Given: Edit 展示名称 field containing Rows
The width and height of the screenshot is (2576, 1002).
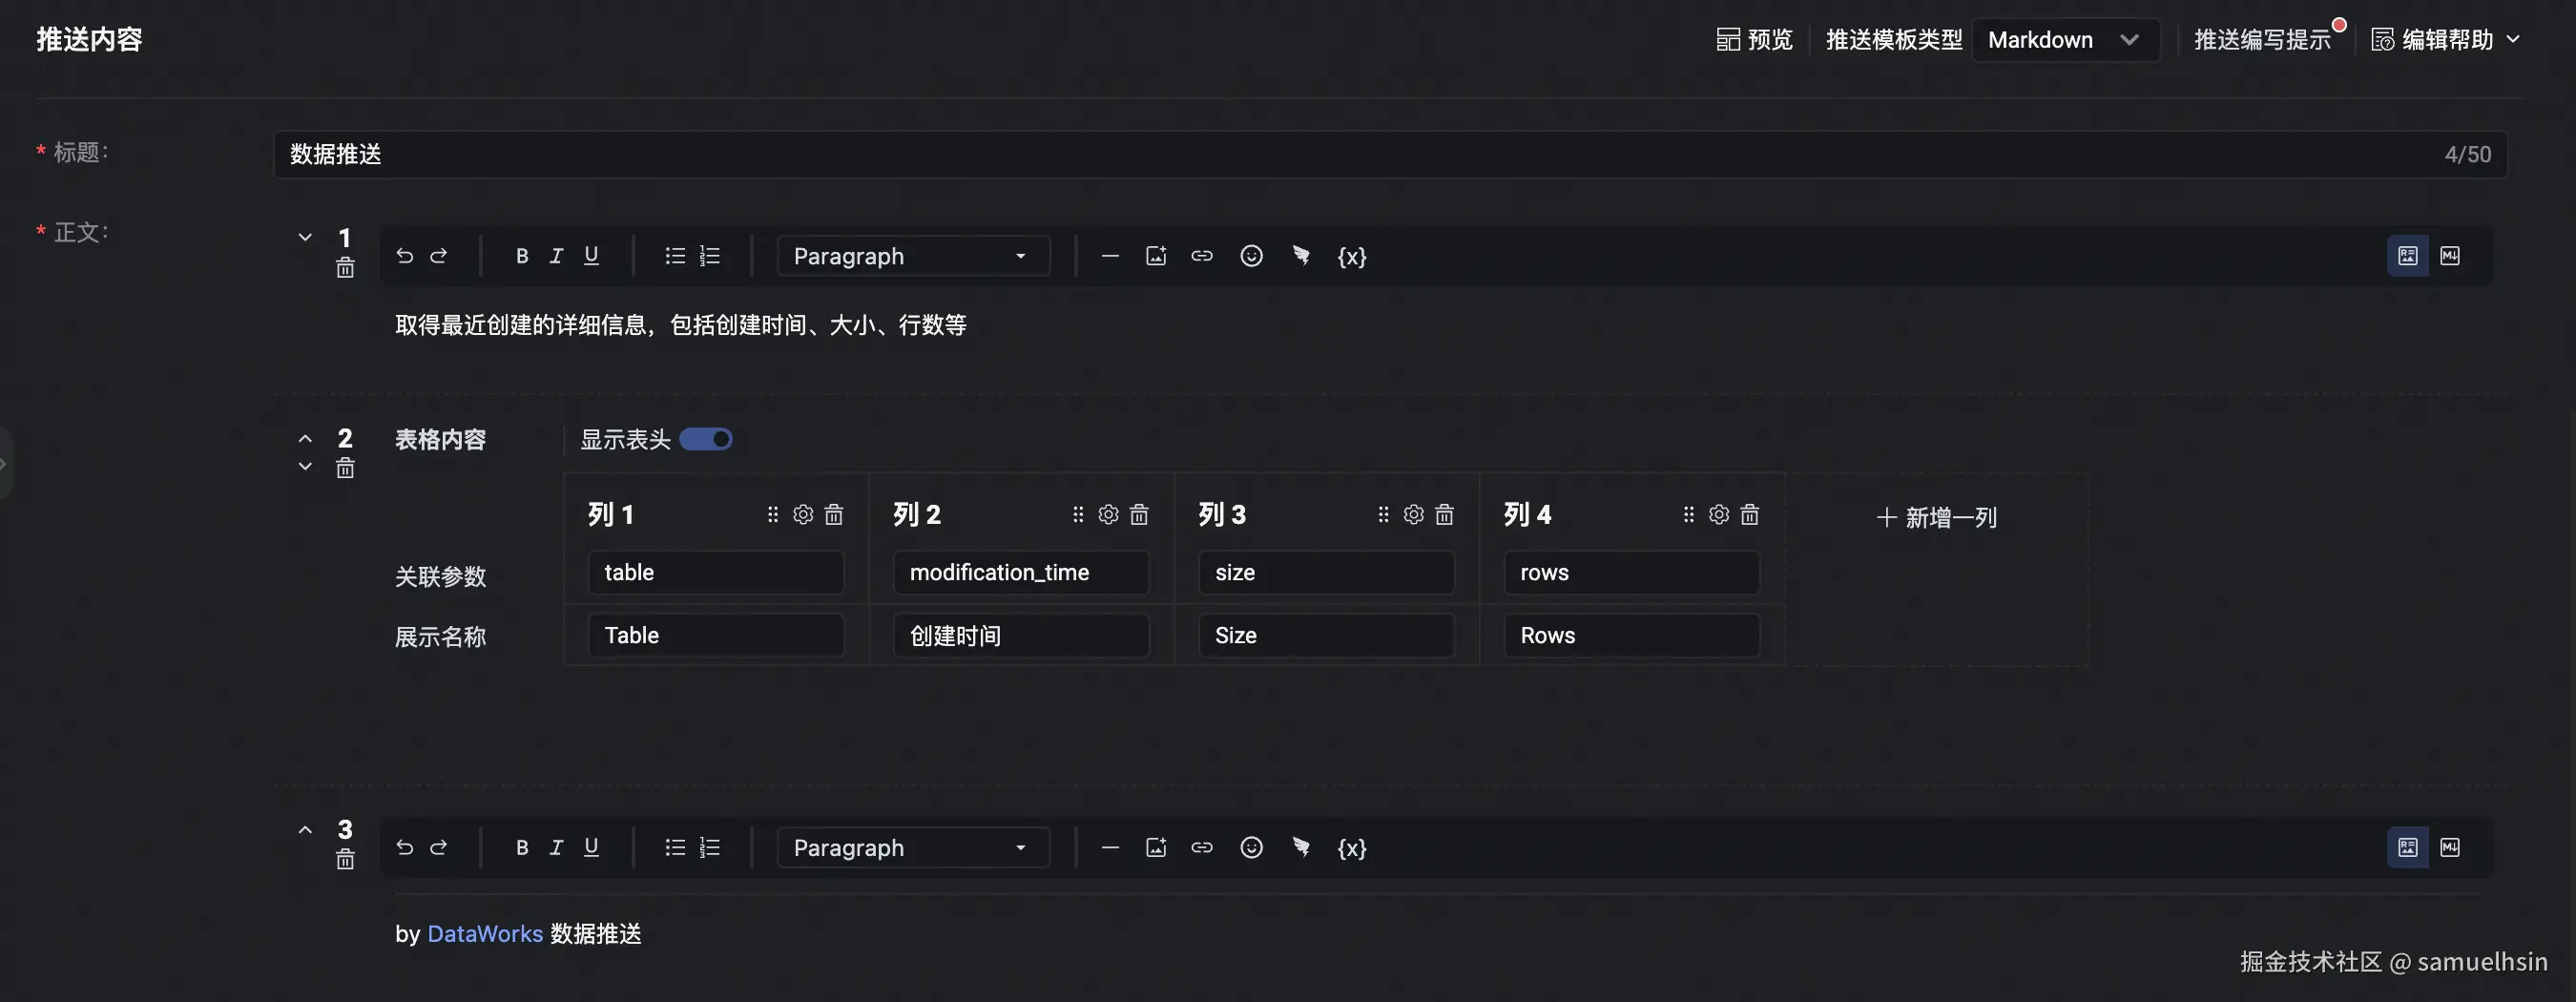Looking at the screenshot, I should (x=1632, y=635).
